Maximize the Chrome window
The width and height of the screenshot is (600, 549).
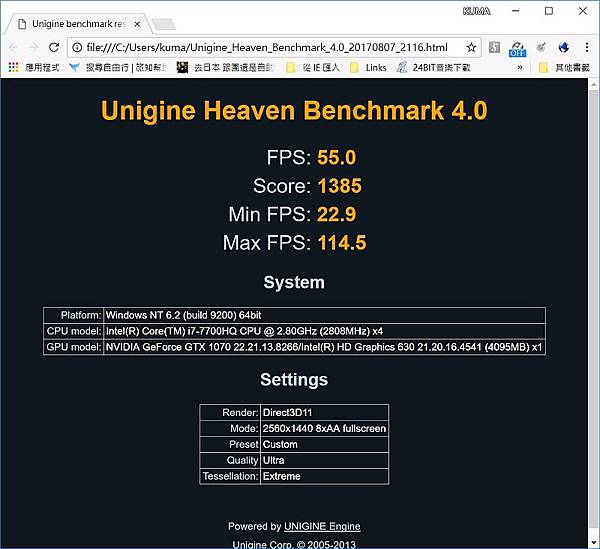pos(549,11)
